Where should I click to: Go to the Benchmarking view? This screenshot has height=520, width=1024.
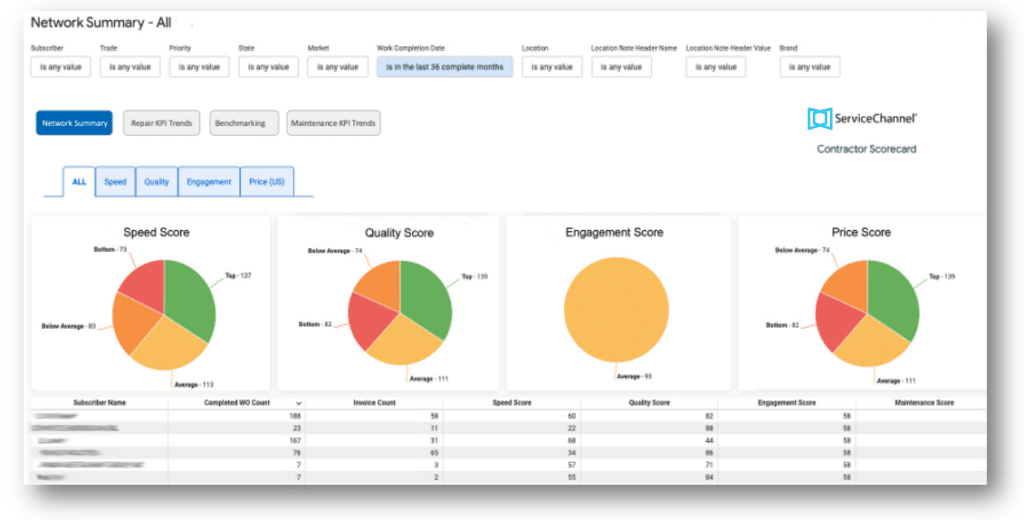[x=240, y=123]
